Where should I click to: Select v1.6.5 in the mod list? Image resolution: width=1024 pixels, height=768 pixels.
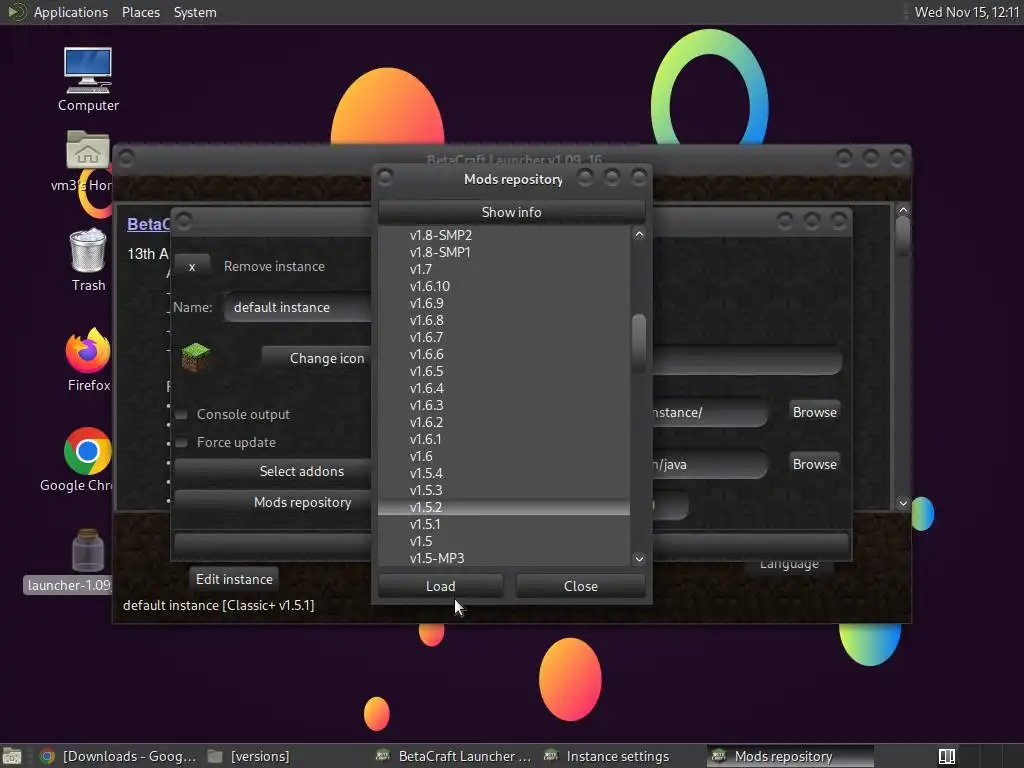(504, 371)
